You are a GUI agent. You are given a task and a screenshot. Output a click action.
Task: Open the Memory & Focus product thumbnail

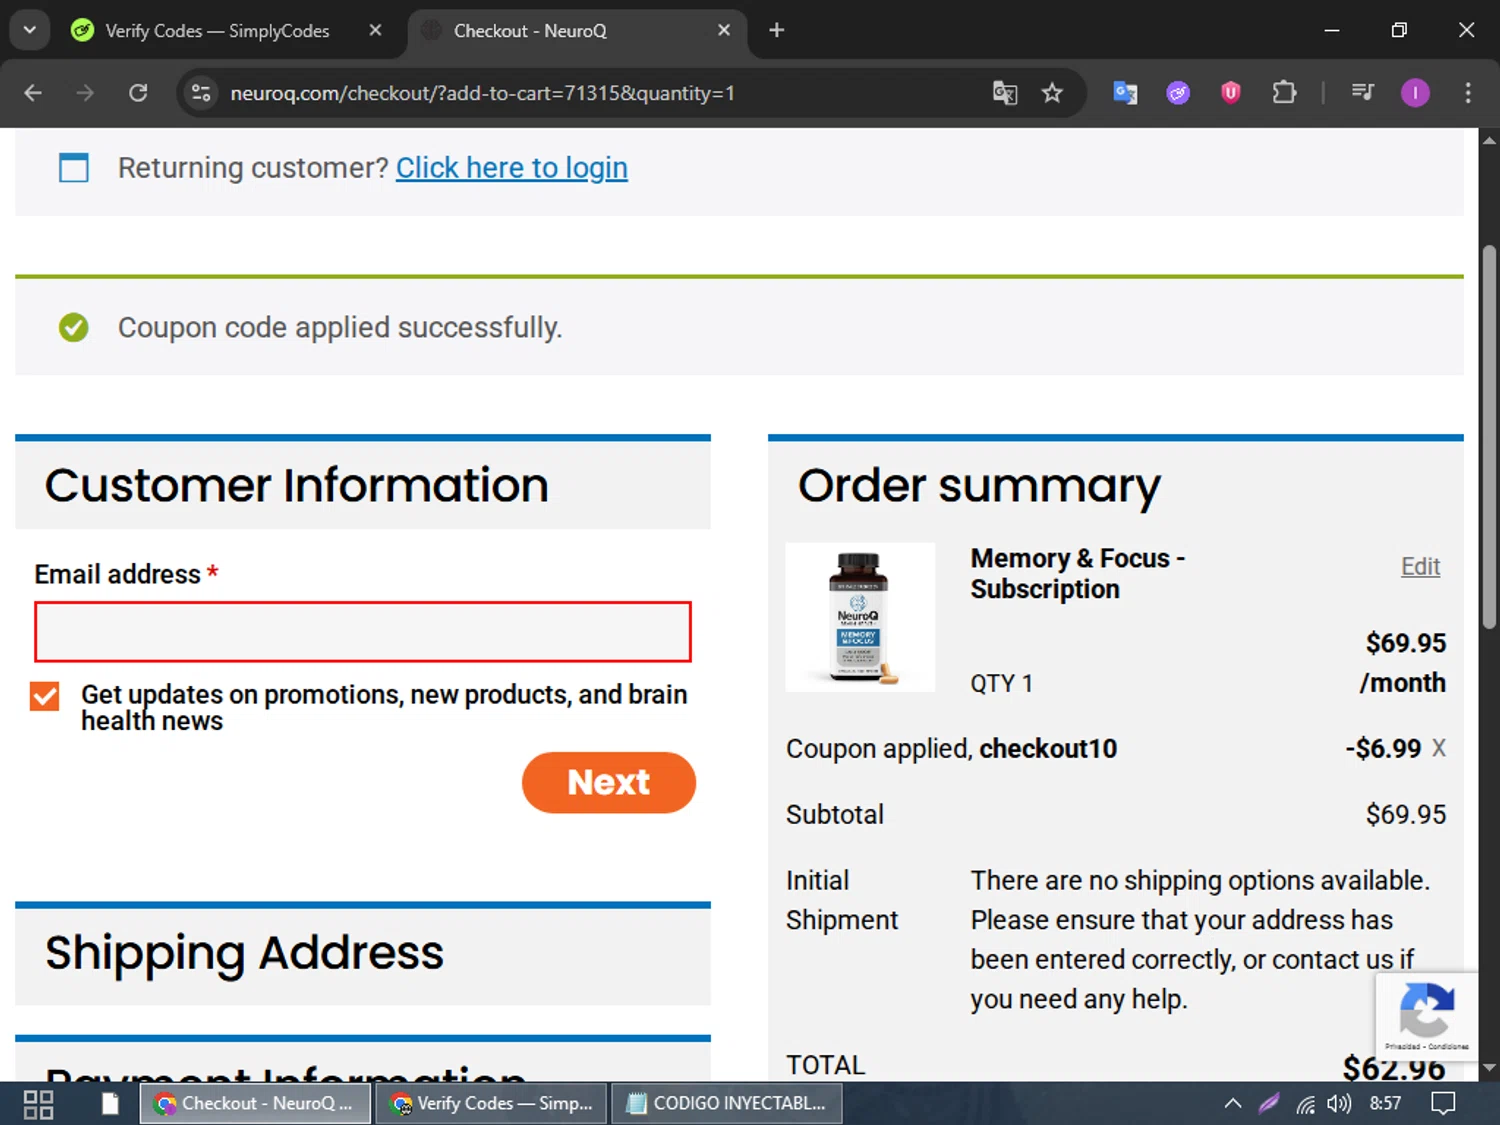point(860,617)
